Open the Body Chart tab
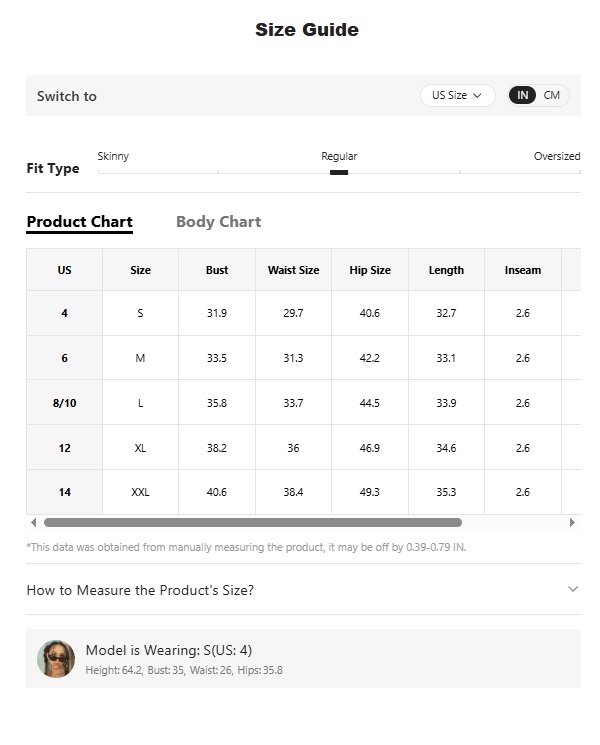Screen dimensions: 600x745 [219, 222]
